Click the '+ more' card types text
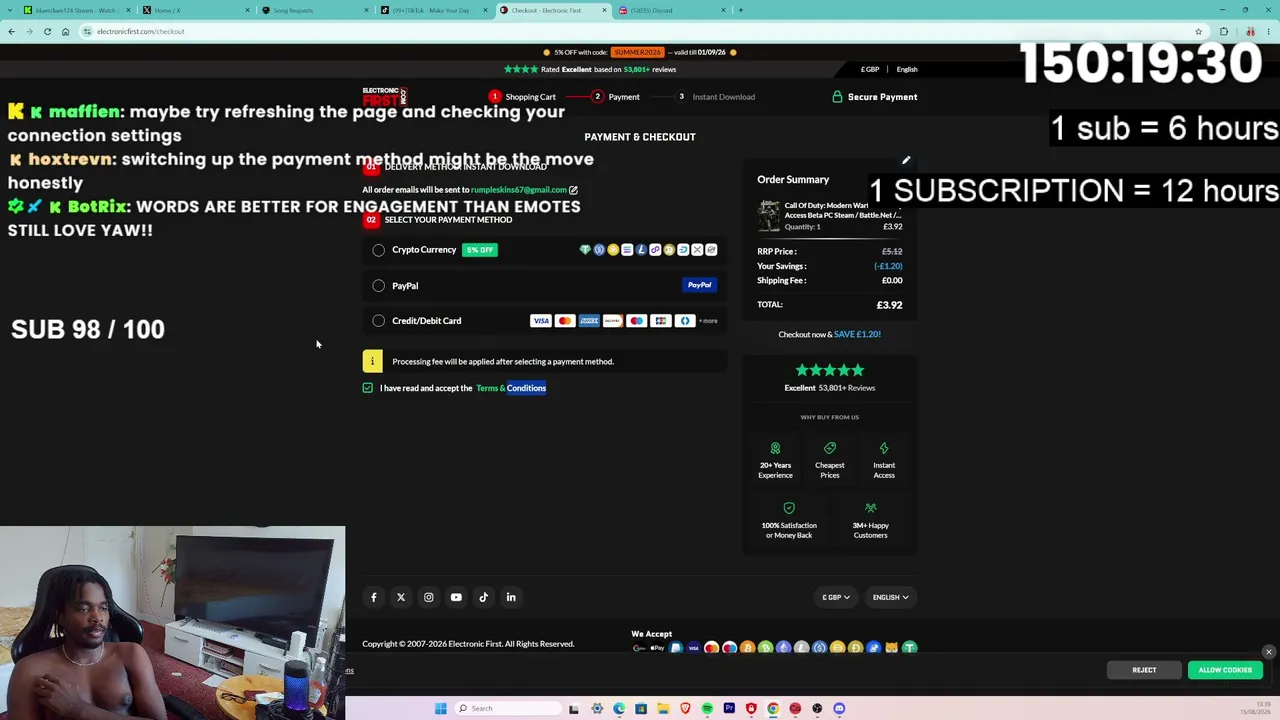 (708, 321)
